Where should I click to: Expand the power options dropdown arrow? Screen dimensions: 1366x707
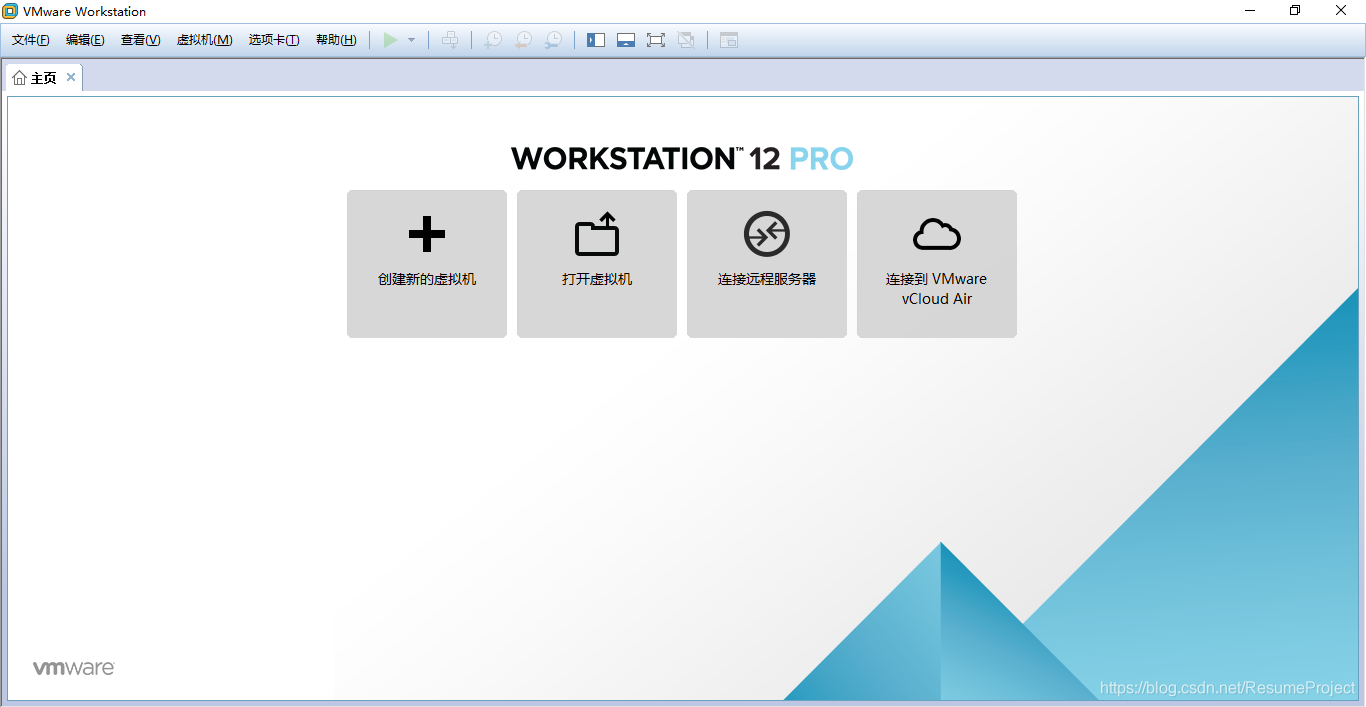(411, 40)
